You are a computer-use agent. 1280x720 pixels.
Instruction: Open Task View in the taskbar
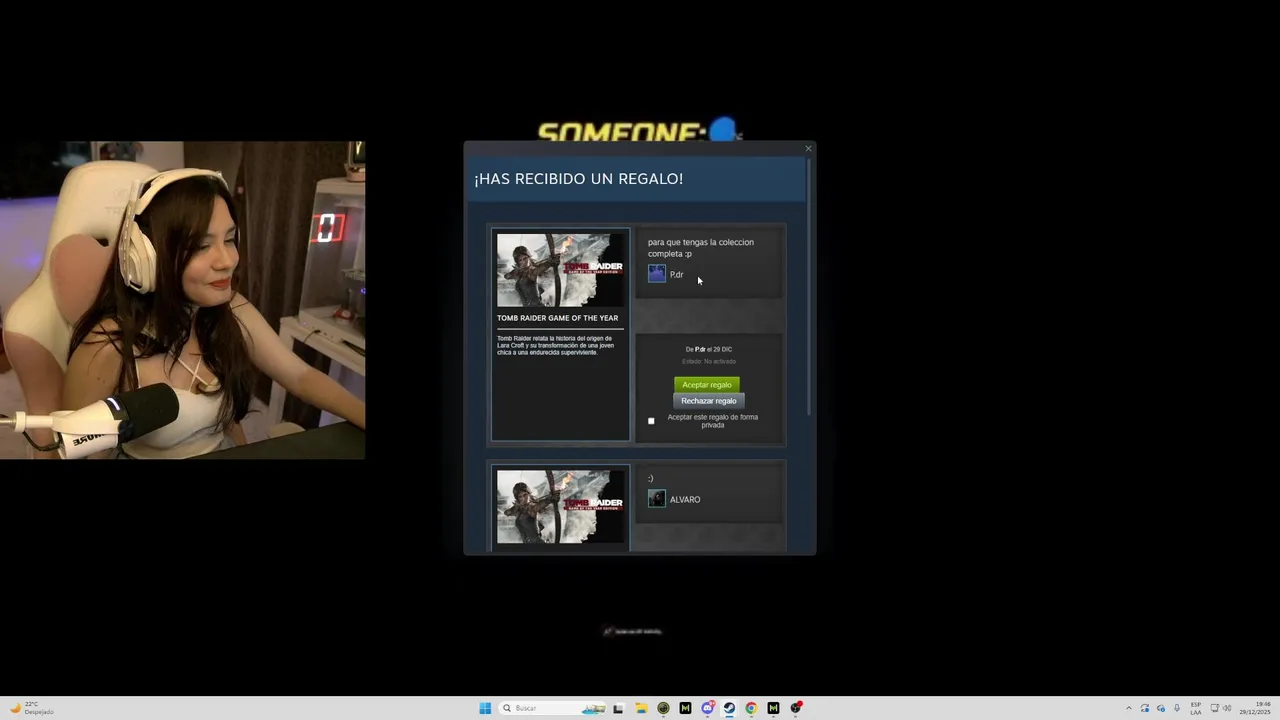coord(618,708)
